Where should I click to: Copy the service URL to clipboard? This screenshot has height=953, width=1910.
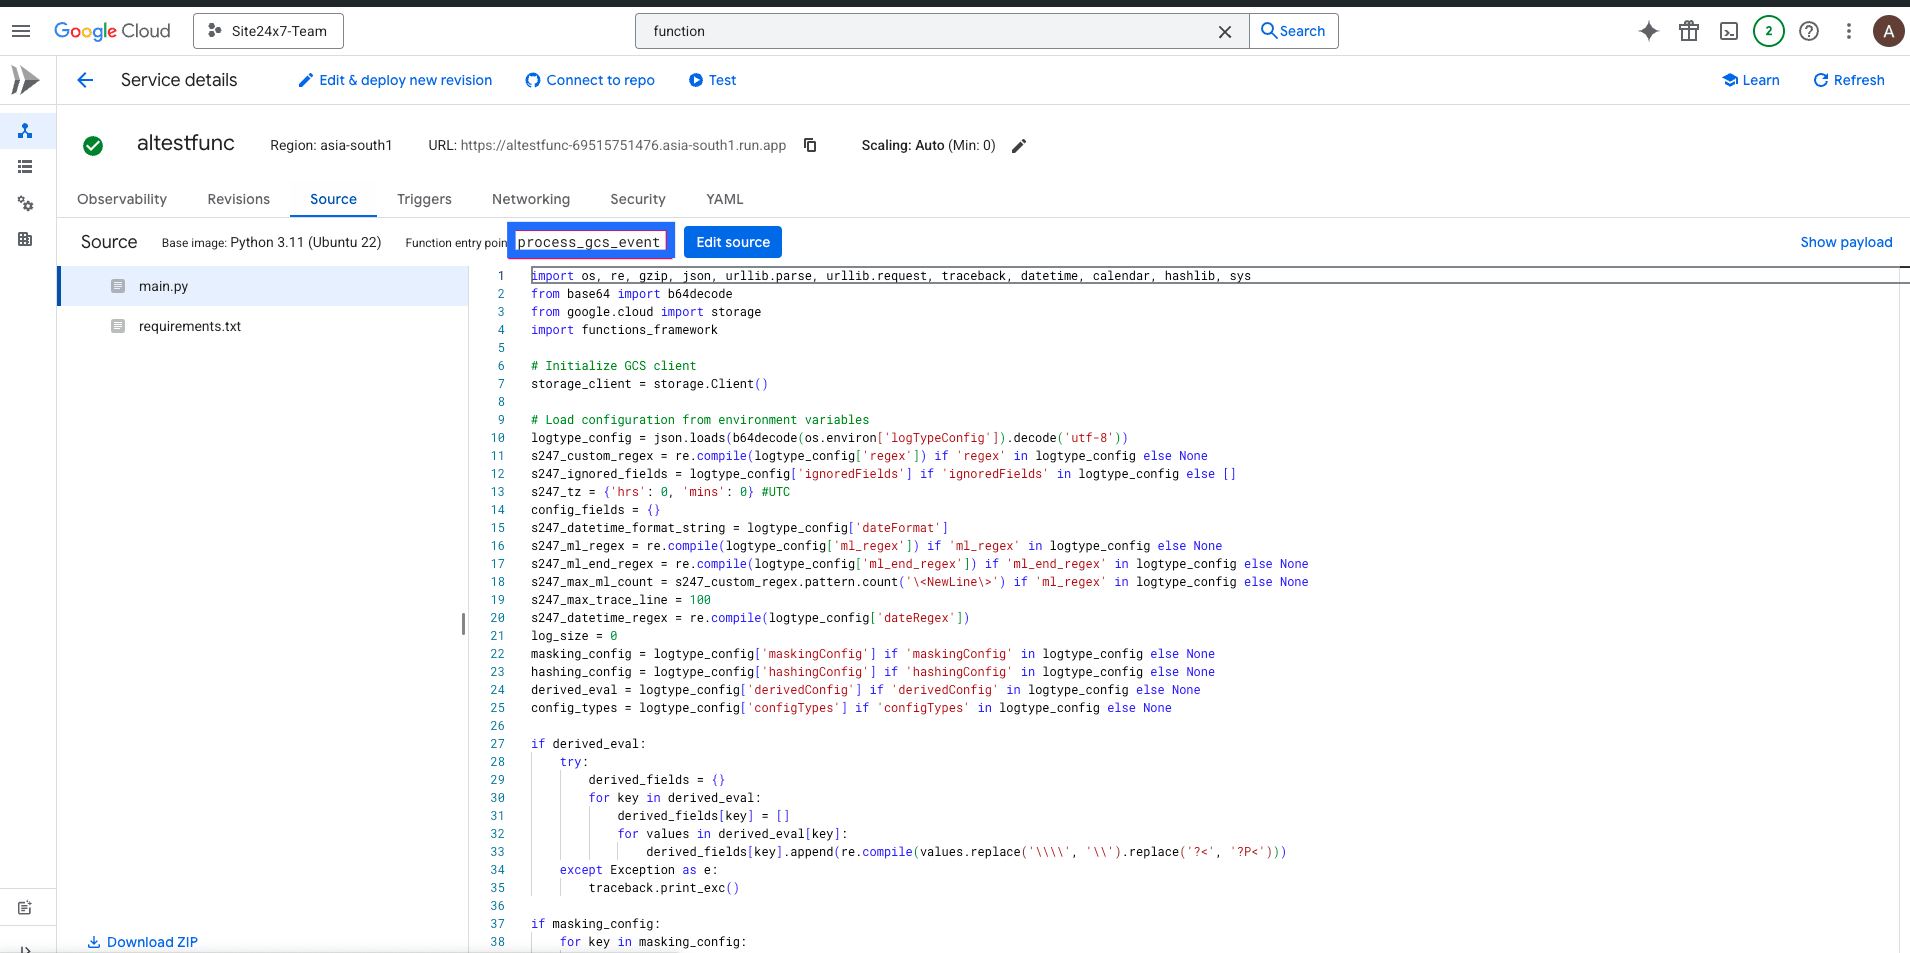pos(810,145)
